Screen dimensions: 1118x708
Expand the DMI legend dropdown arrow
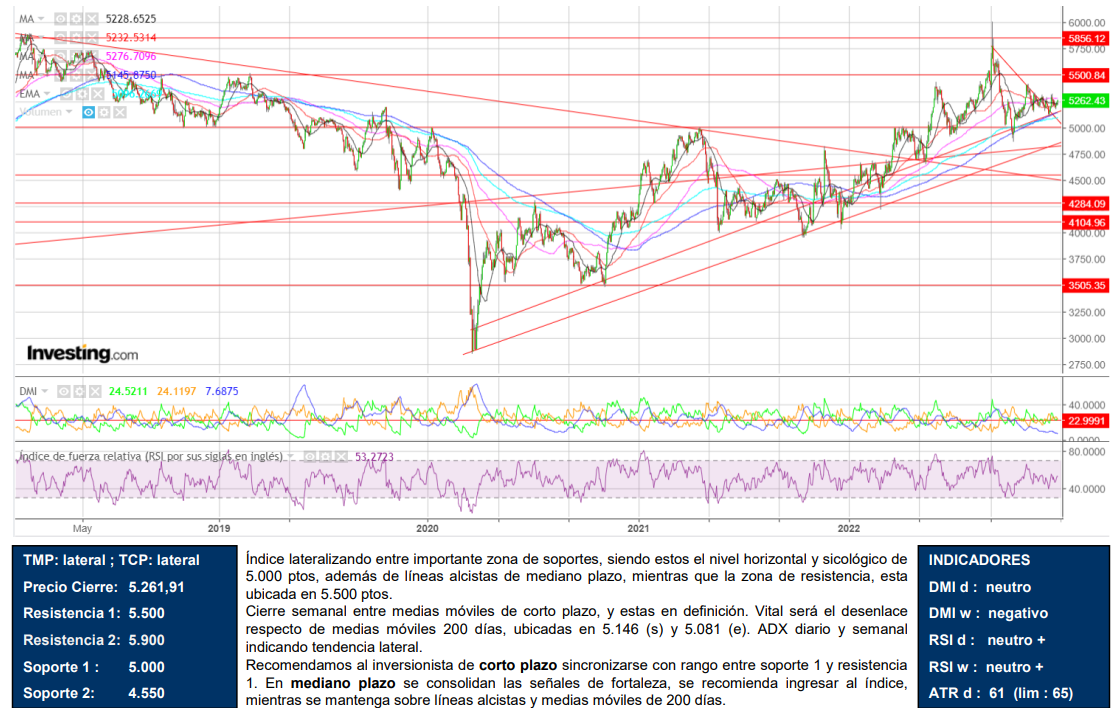pos(45,390)
